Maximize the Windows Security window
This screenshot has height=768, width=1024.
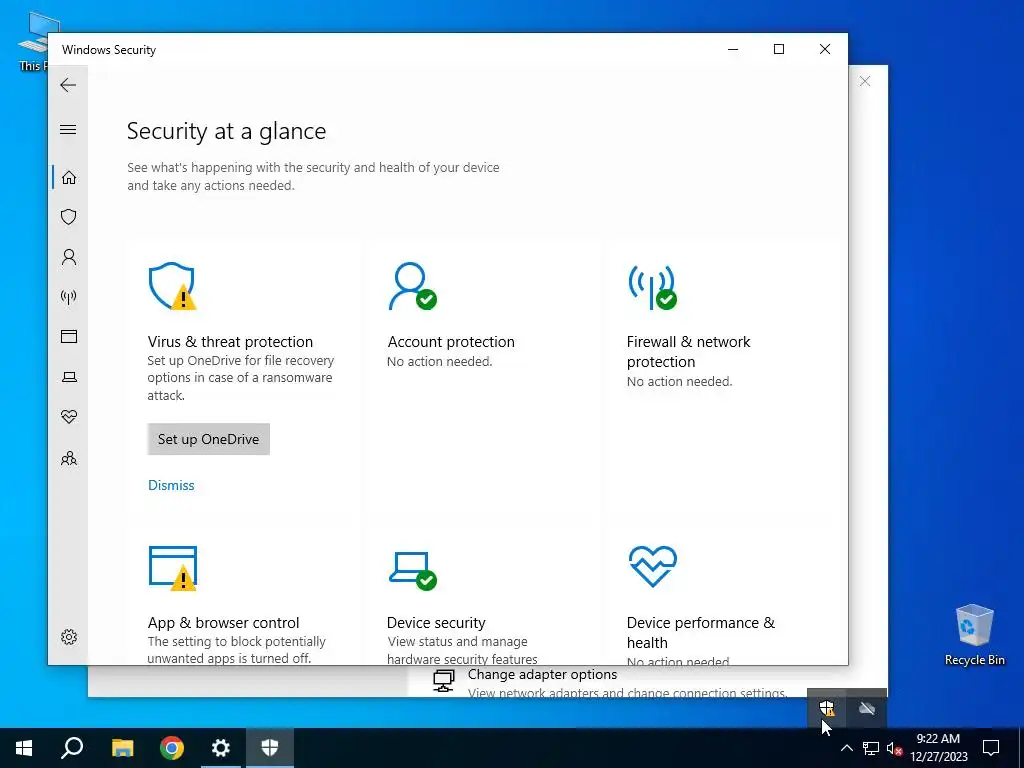(778, 49)
